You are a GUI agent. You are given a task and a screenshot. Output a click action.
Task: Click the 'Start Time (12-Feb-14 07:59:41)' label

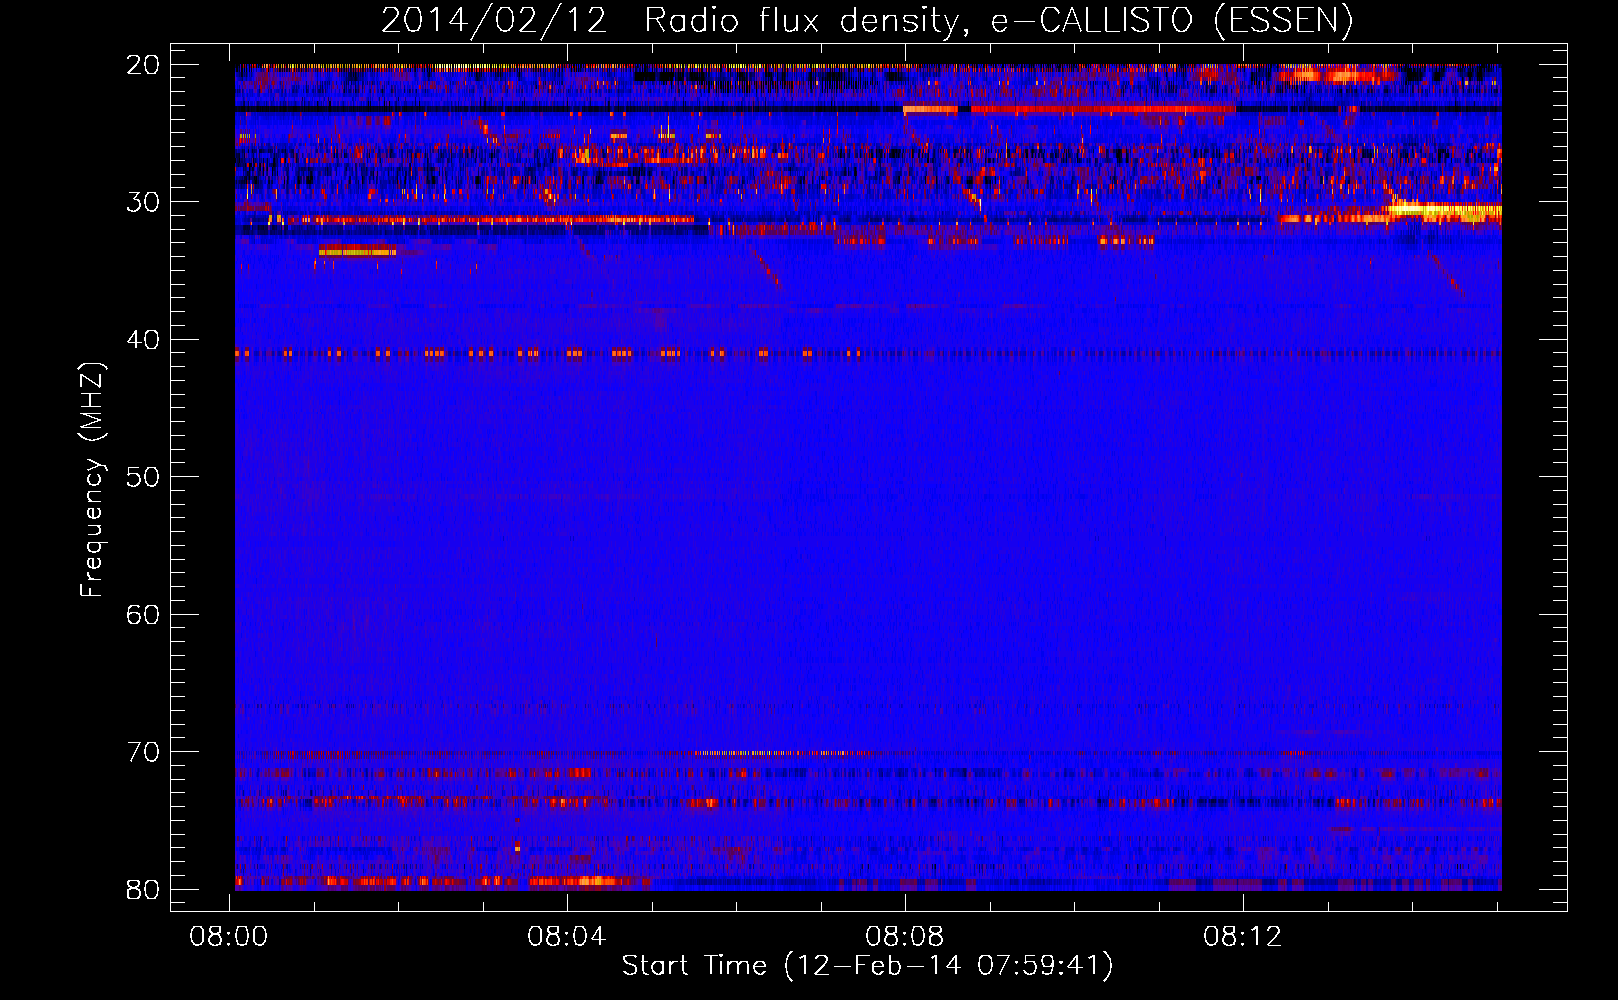pyautogui.click(x=867, y=966)
